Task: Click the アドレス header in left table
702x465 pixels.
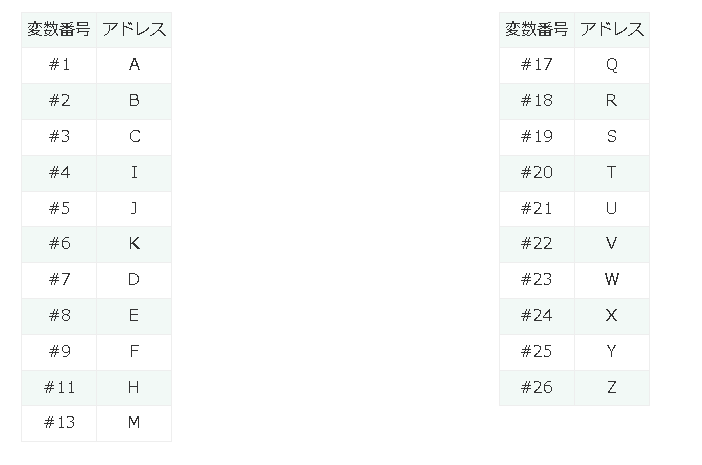Action: 134,29
